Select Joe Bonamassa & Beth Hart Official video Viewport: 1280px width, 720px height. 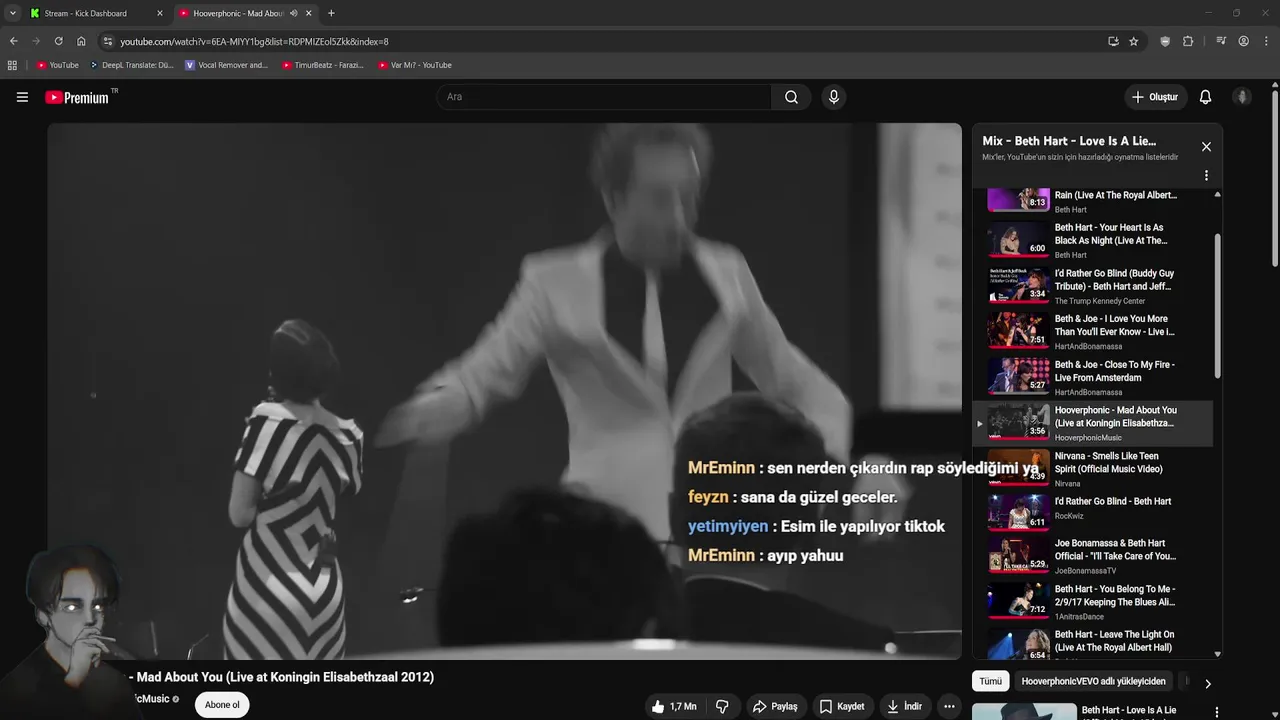(1094, 556)
